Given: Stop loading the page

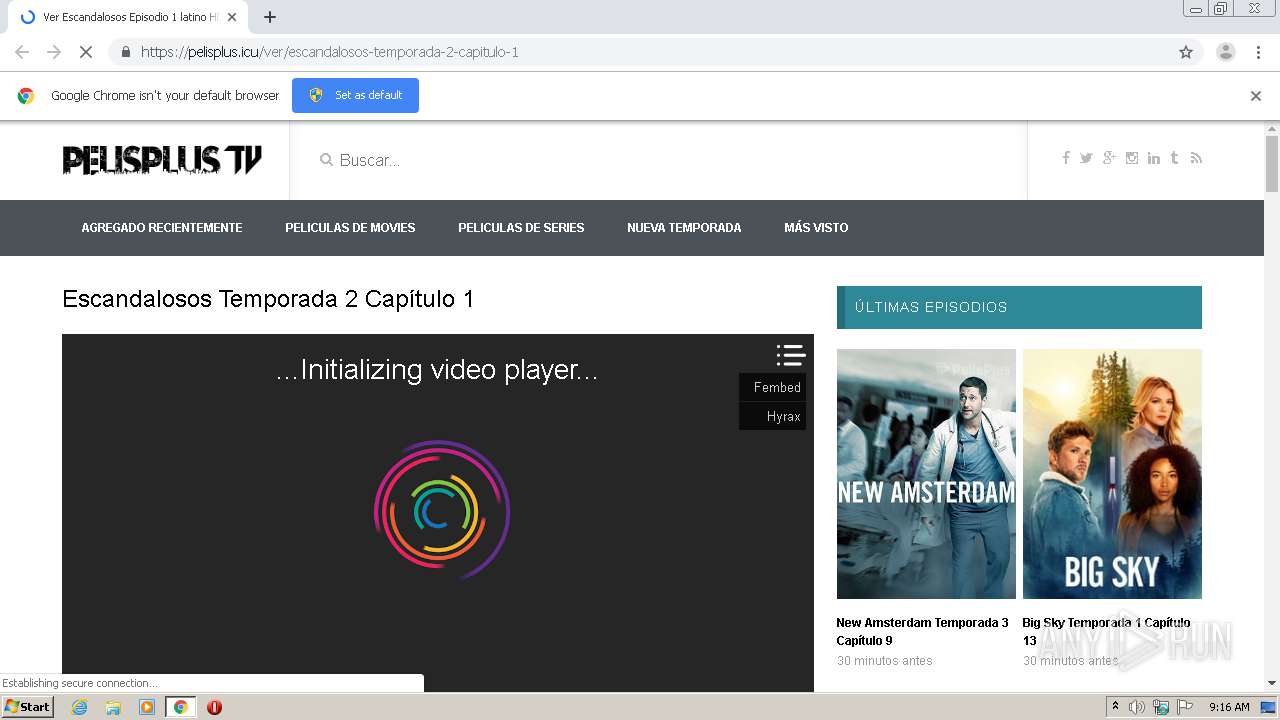Looking at the screenshot, I should tap(86, 52).
